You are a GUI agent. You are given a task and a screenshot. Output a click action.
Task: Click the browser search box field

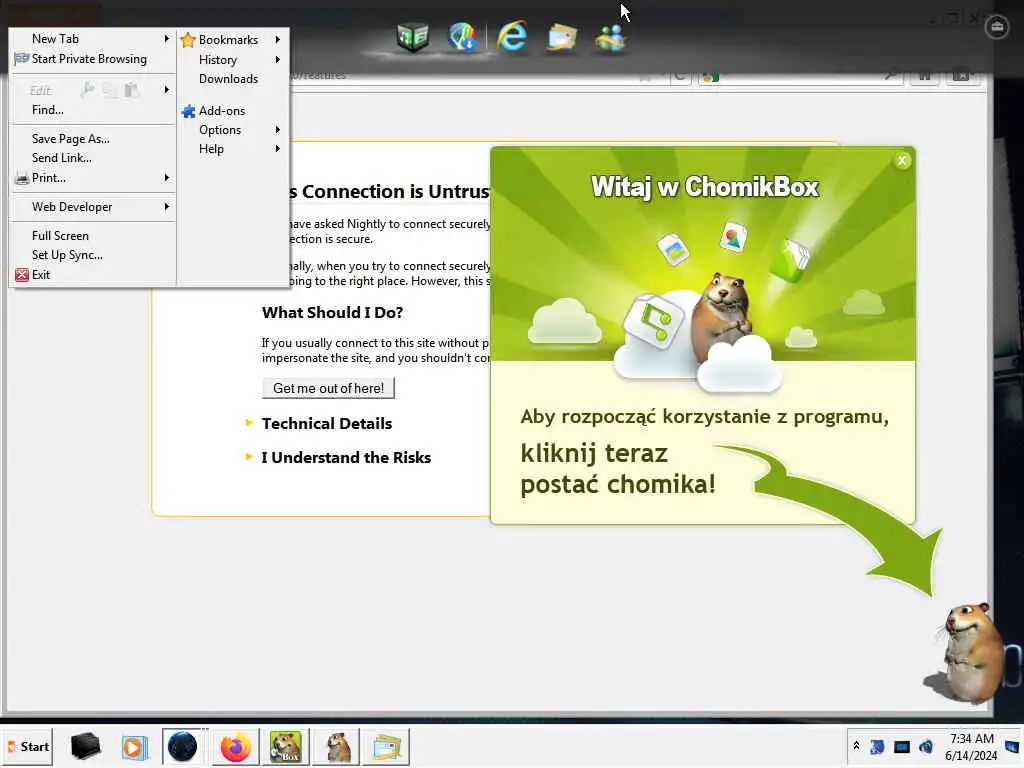click(x=801, y=76)
